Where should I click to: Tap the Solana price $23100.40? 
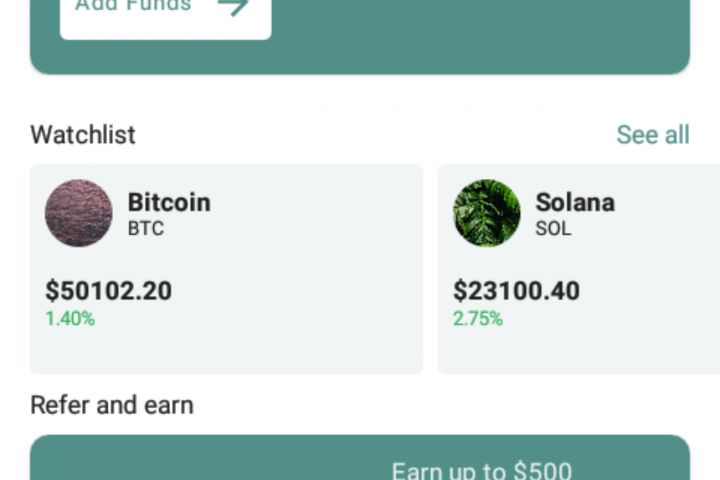516,291
